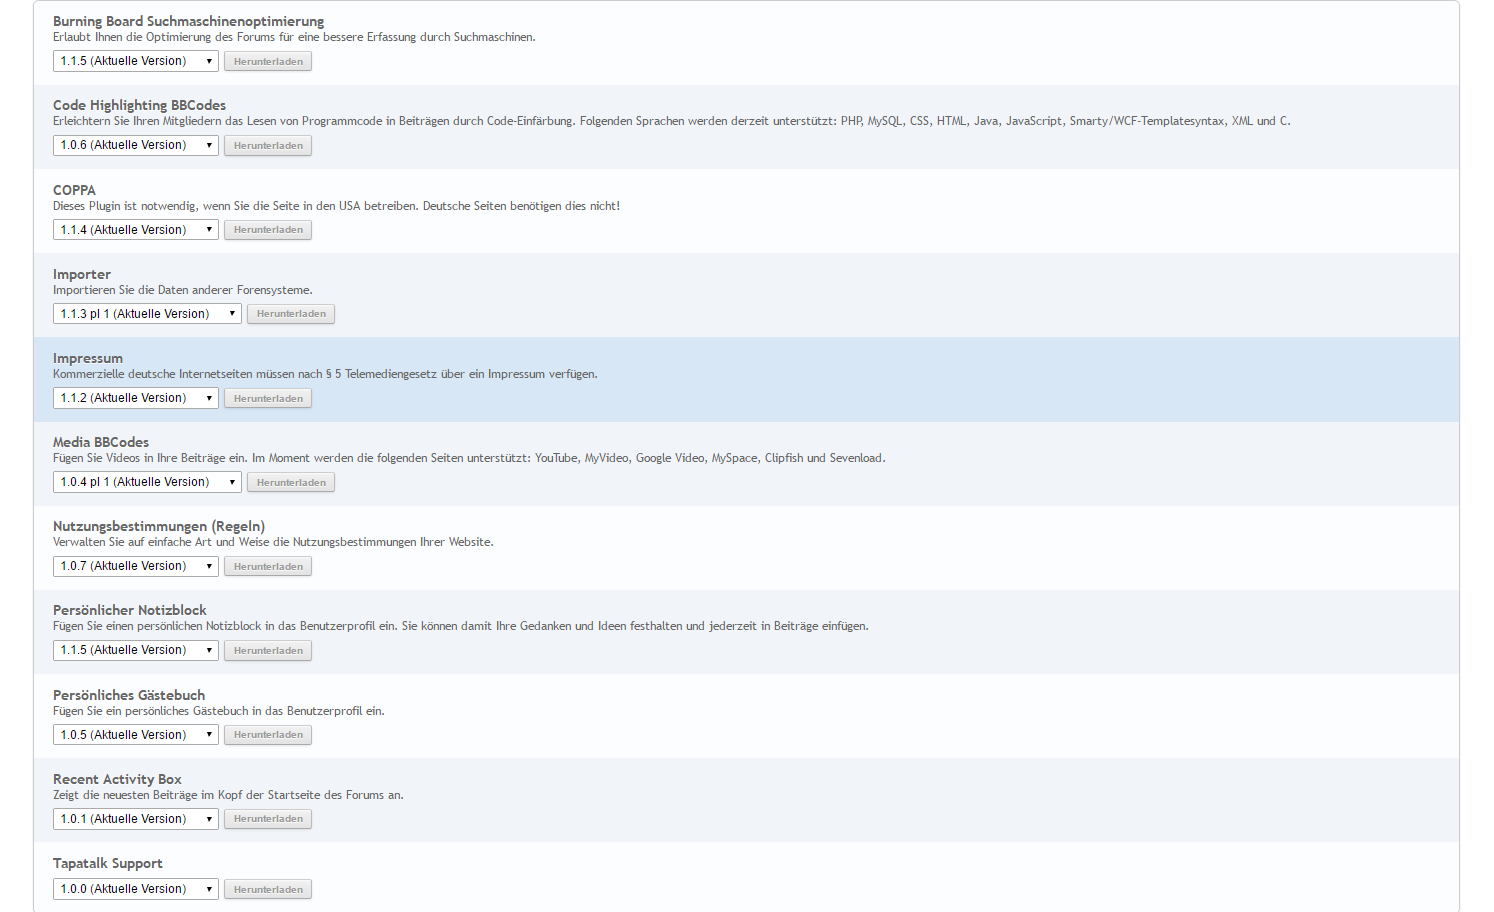Open COPPA version dropdown
This screenshot has width=1494, height=912.
pyautogui.click(x=135, y=230)
